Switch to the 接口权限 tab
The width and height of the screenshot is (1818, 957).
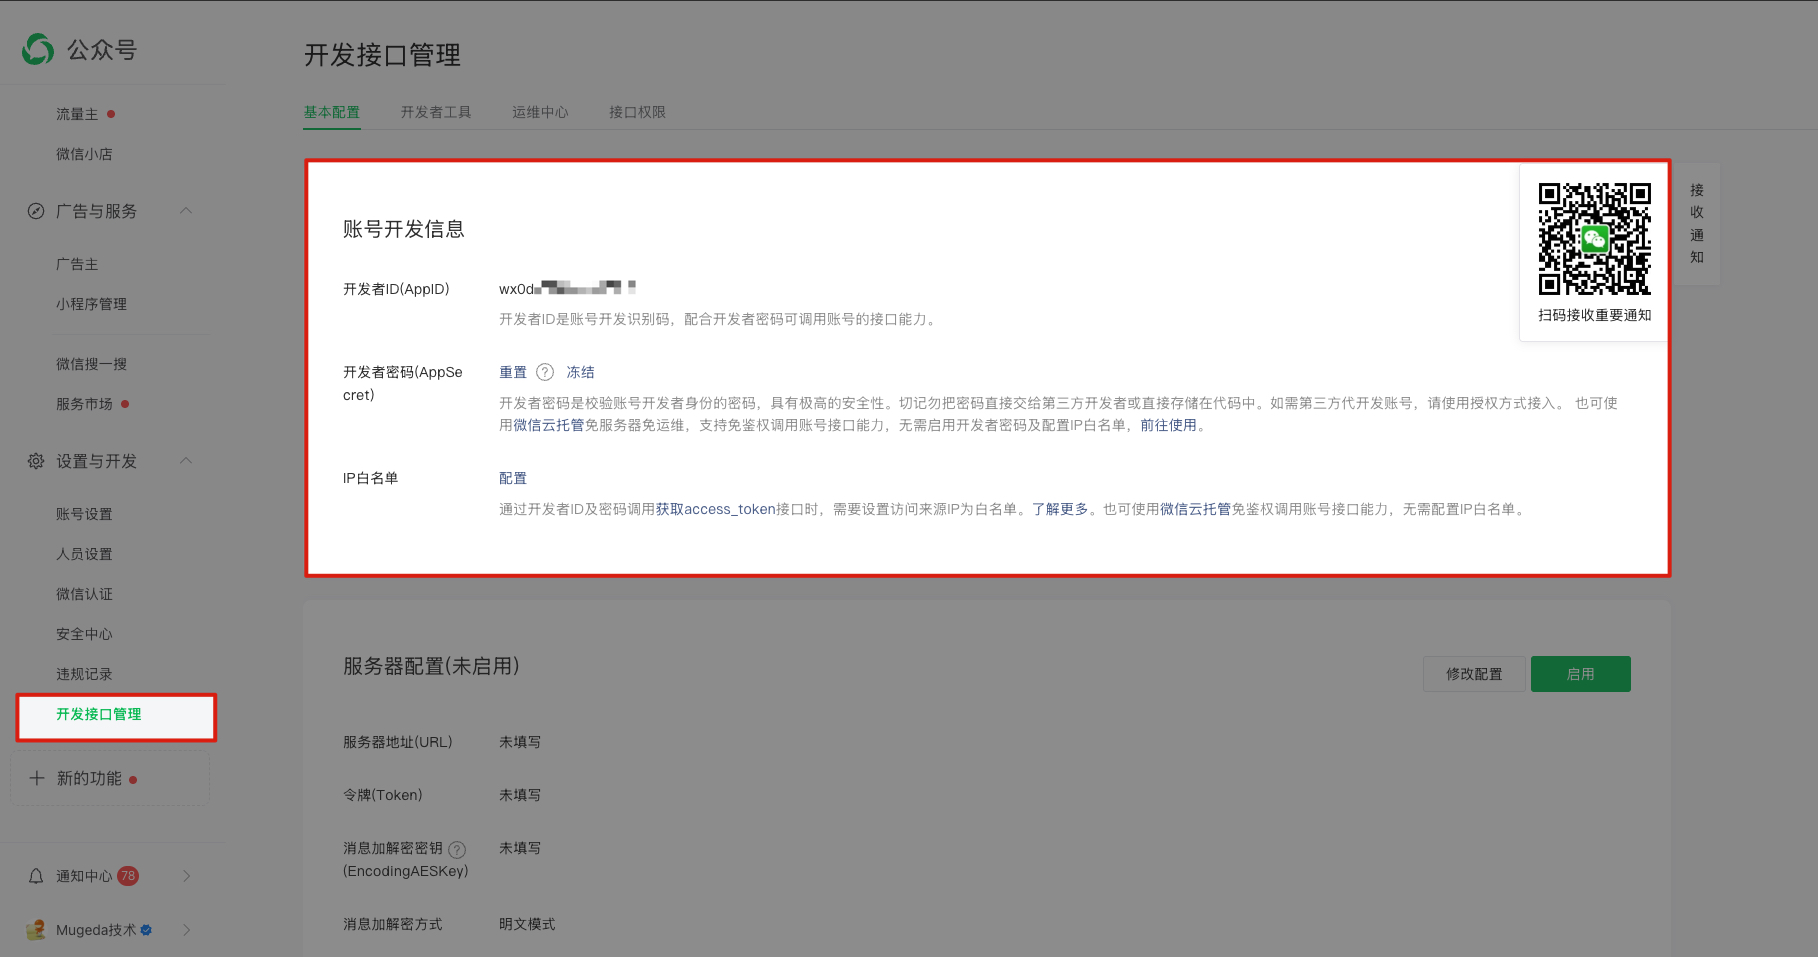tap(637, 112)
